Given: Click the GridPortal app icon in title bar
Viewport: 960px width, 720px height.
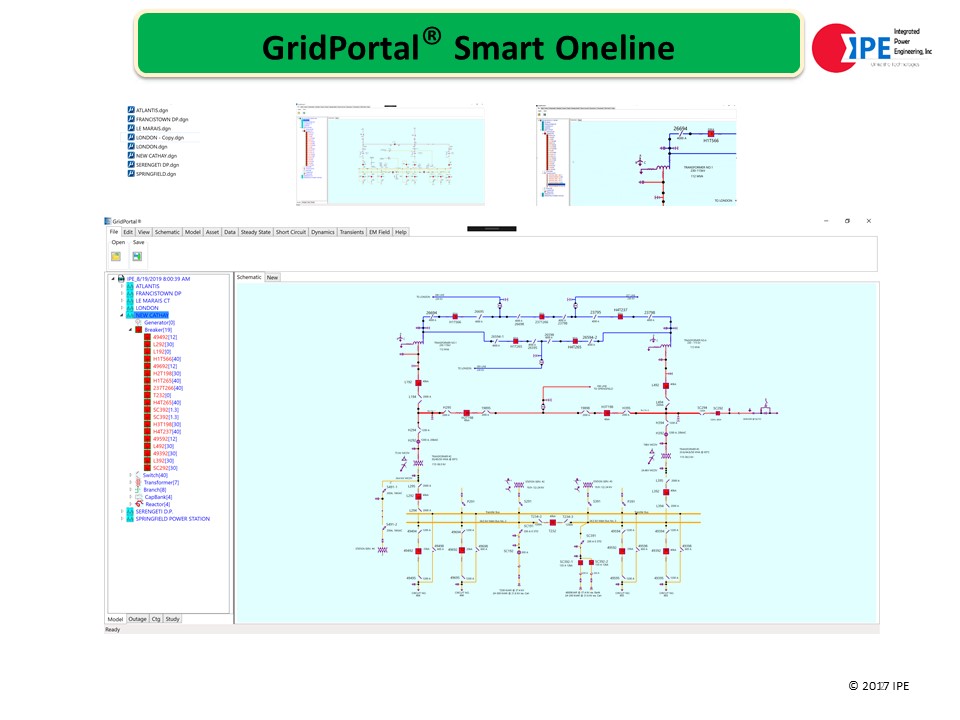Looking at the screenshot, I should coord(108,221).
